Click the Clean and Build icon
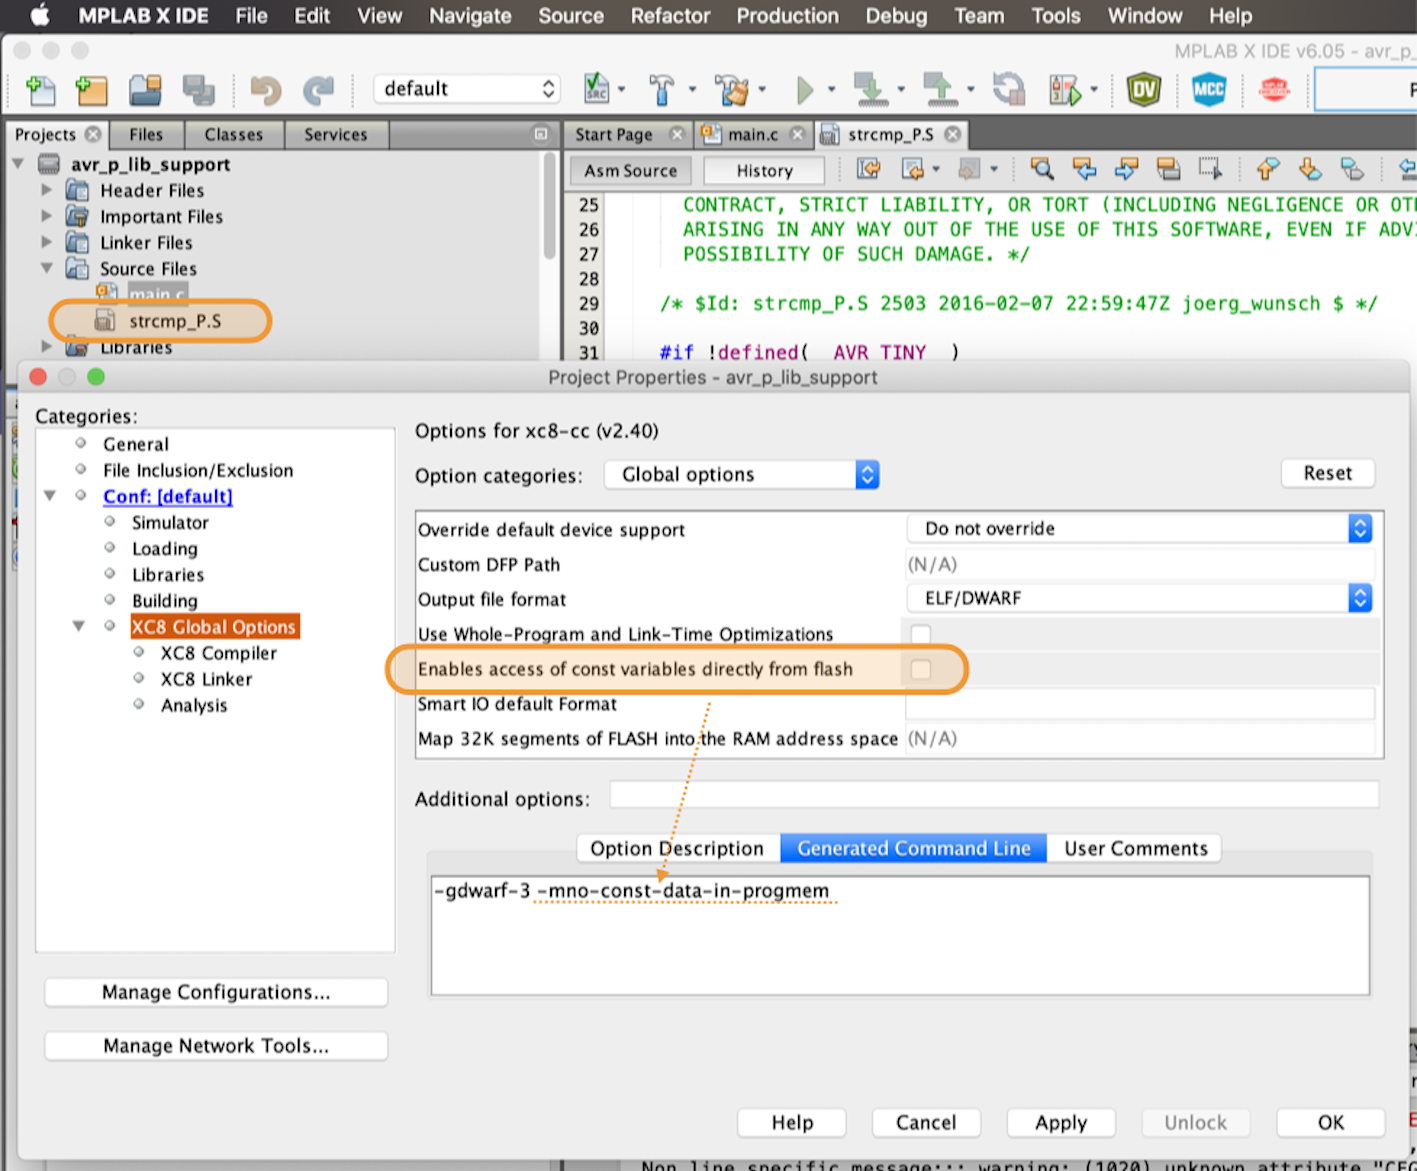This screenshot has width=1417, height=1171. click(x=733, y=90)
